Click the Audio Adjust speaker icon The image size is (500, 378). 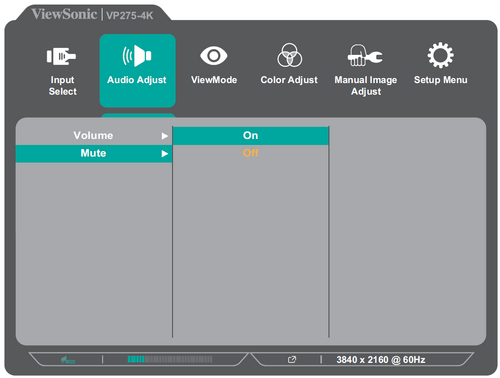point(137,56)
